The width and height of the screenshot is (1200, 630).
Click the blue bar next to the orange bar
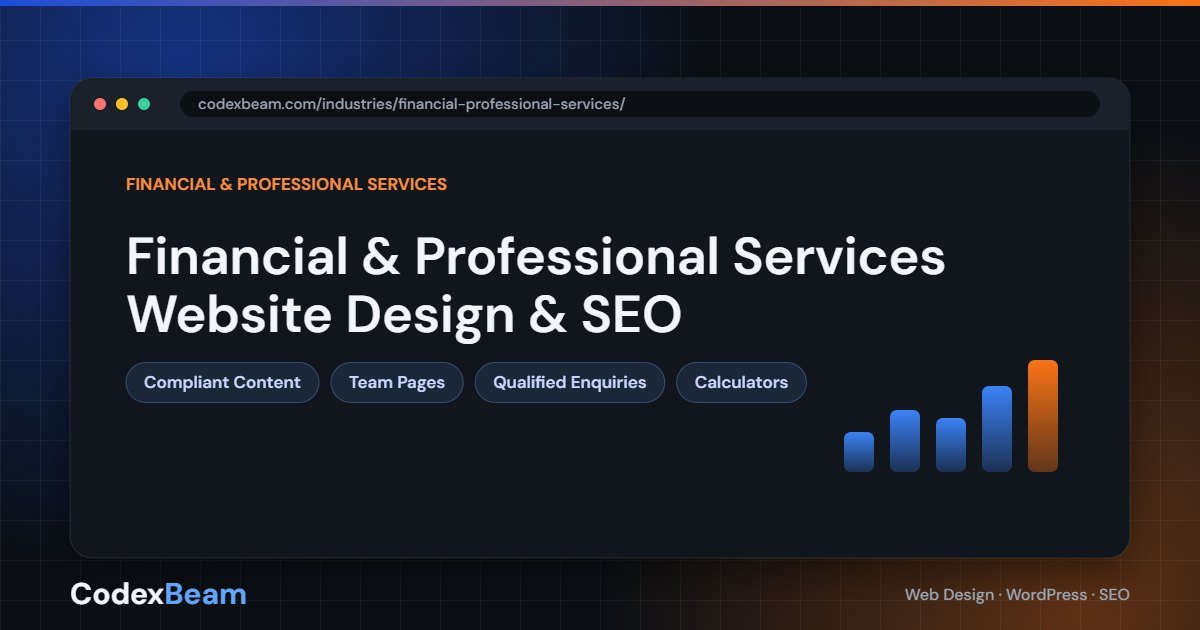997,429
